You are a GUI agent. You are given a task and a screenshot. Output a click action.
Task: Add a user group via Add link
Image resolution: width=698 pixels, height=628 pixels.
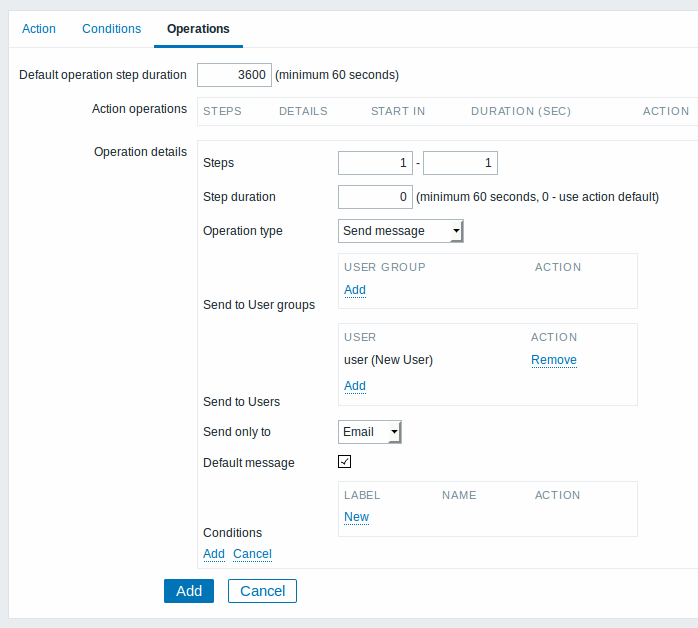pos(355,290)
